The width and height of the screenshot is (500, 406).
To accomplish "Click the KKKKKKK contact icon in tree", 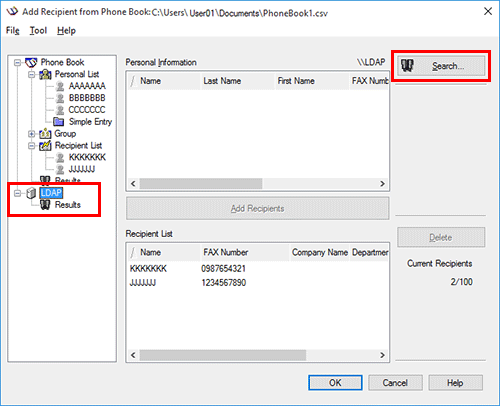I will tap(60, 157).
